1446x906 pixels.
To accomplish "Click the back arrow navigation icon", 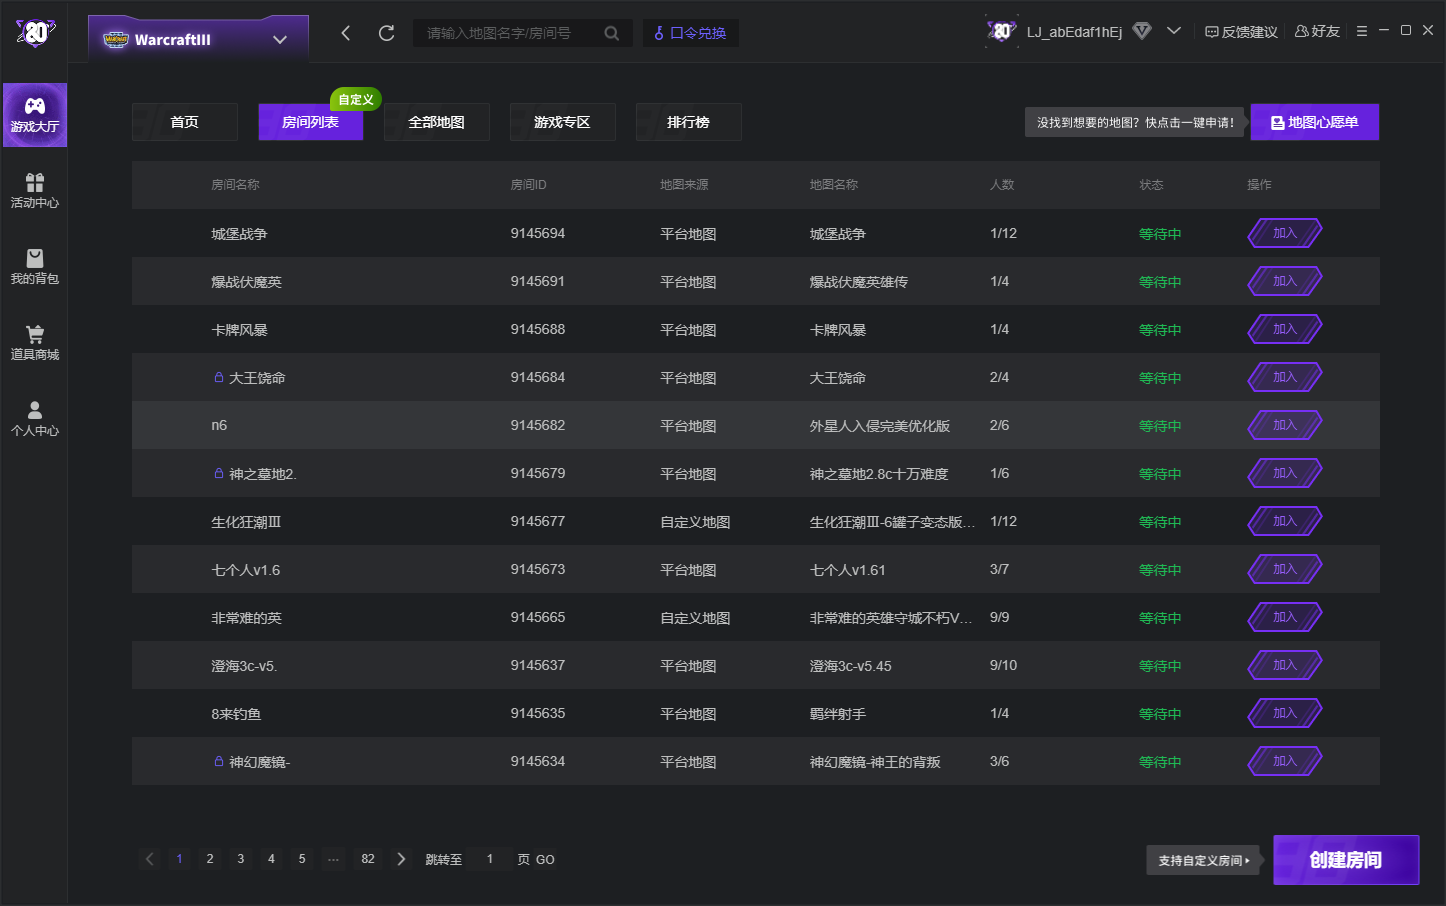I will click(x=346, y=33).
